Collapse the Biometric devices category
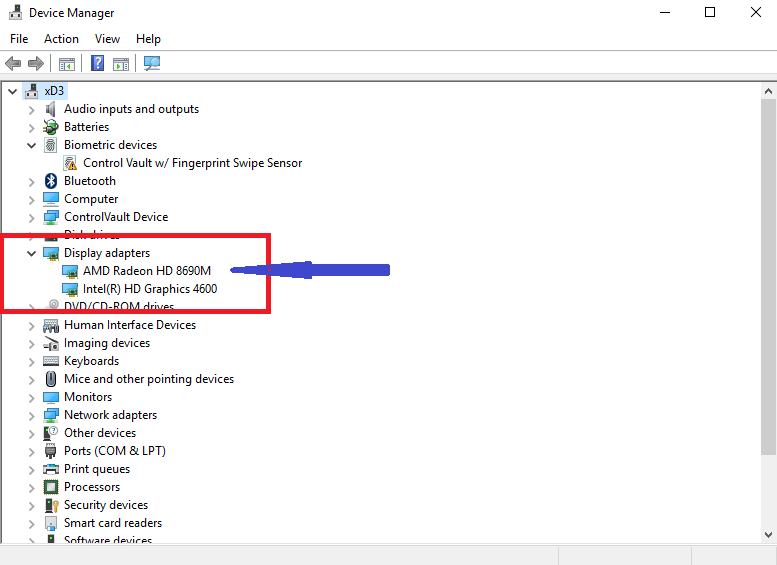 tap(32, 145)
